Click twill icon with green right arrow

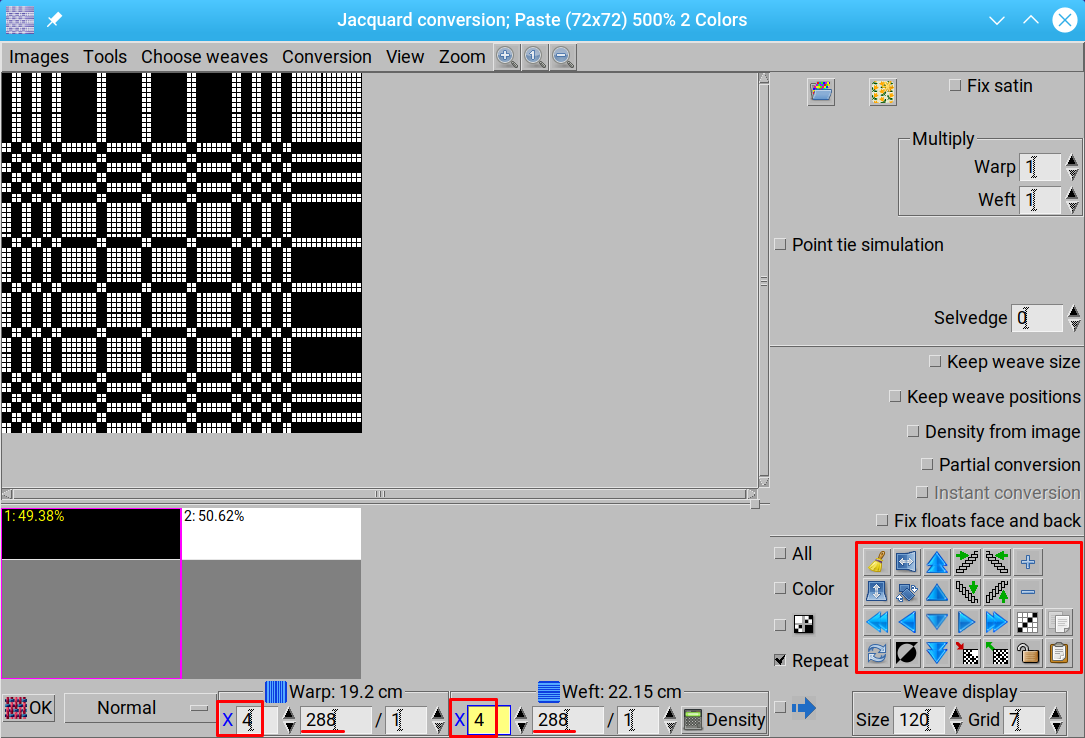967,562
